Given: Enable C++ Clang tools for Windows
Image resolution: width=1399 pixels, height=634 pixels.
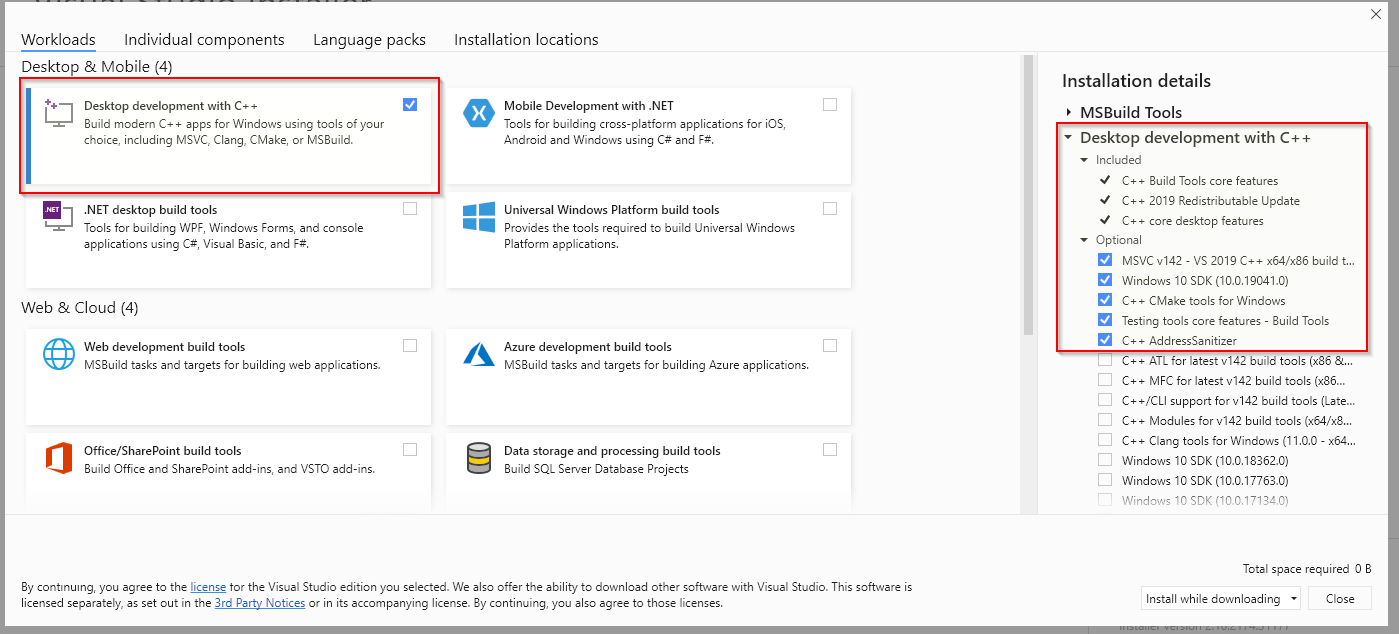Looking at the screenshot, I should click(1105, 440).
